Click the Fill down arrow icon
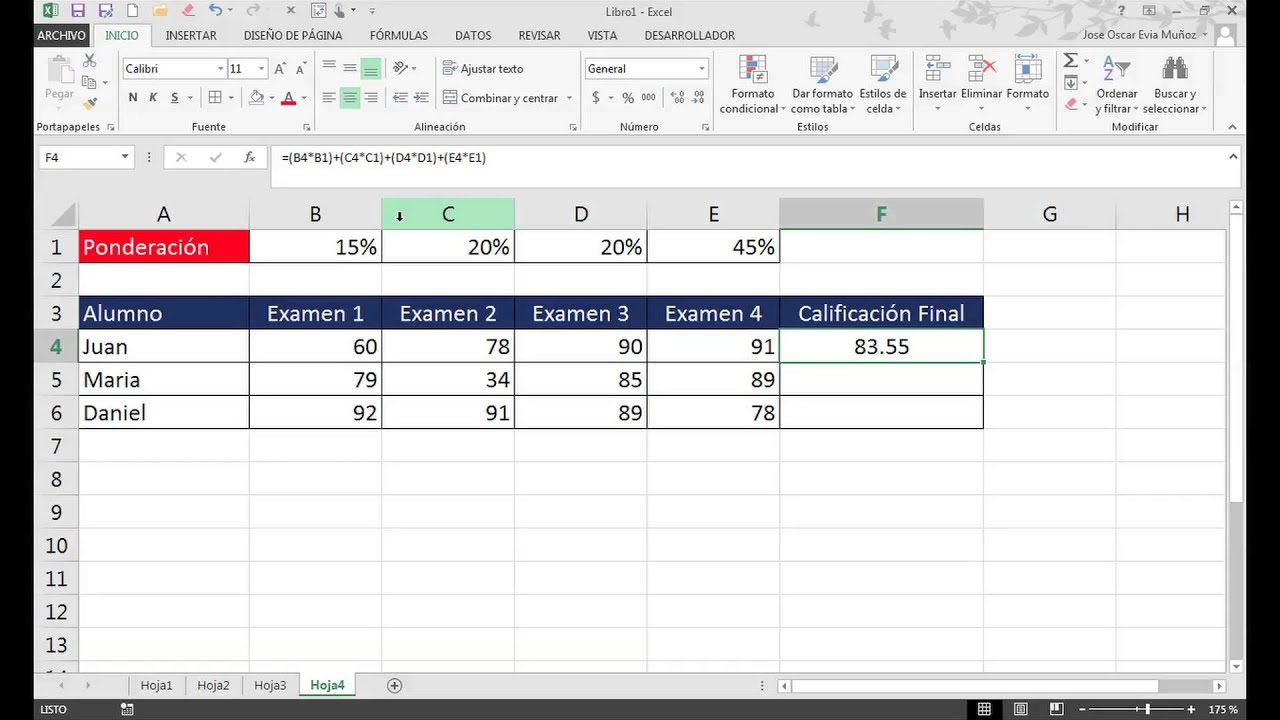1280x720 pixels. coord(1071,82)
